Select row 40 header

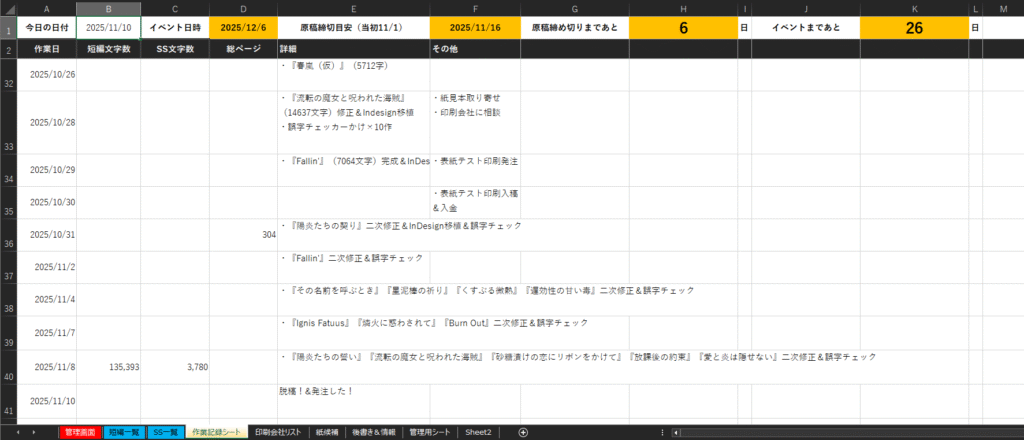pyautogui.click(x=9, y=367)
